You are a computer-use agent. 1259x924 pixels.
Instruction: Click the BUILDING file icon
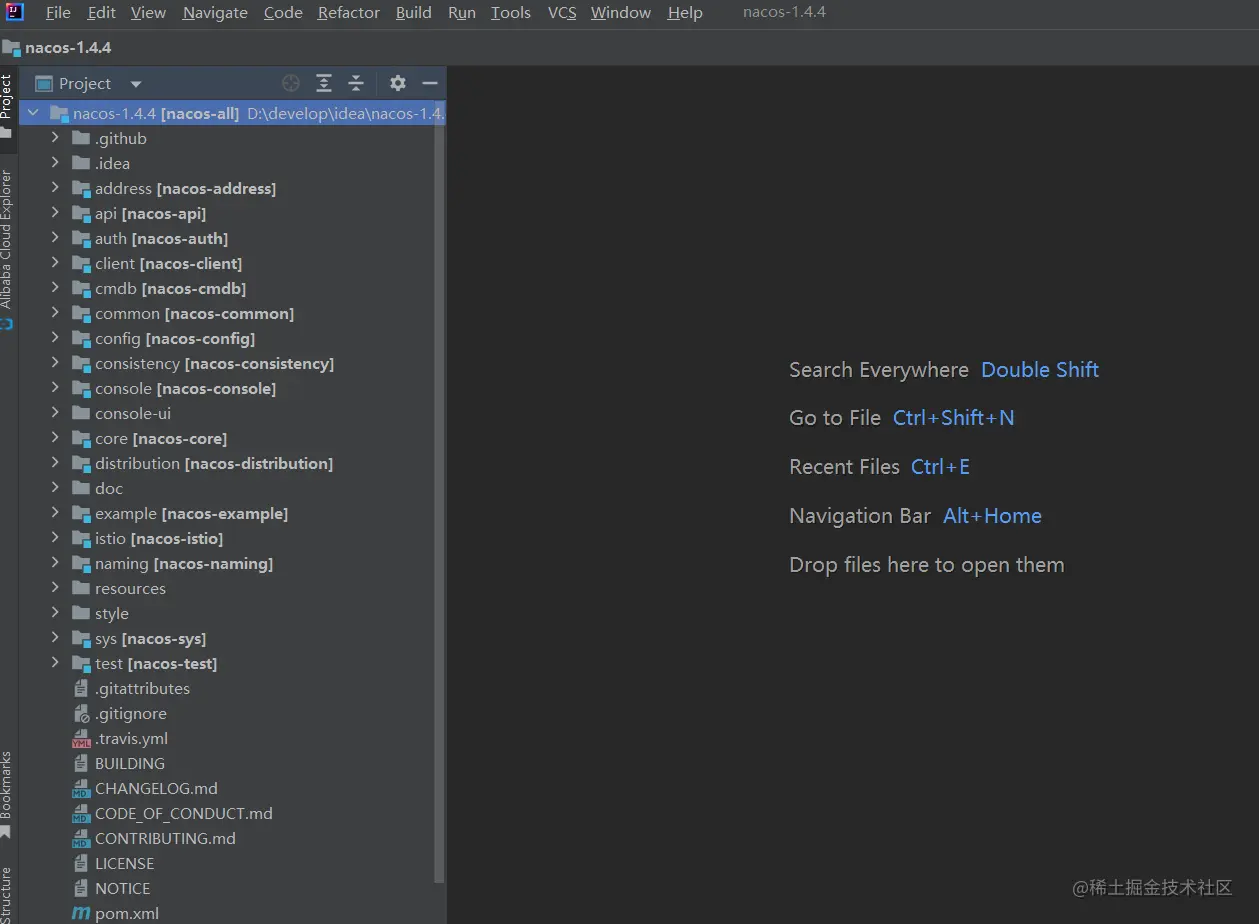click(x=81, y=763)
